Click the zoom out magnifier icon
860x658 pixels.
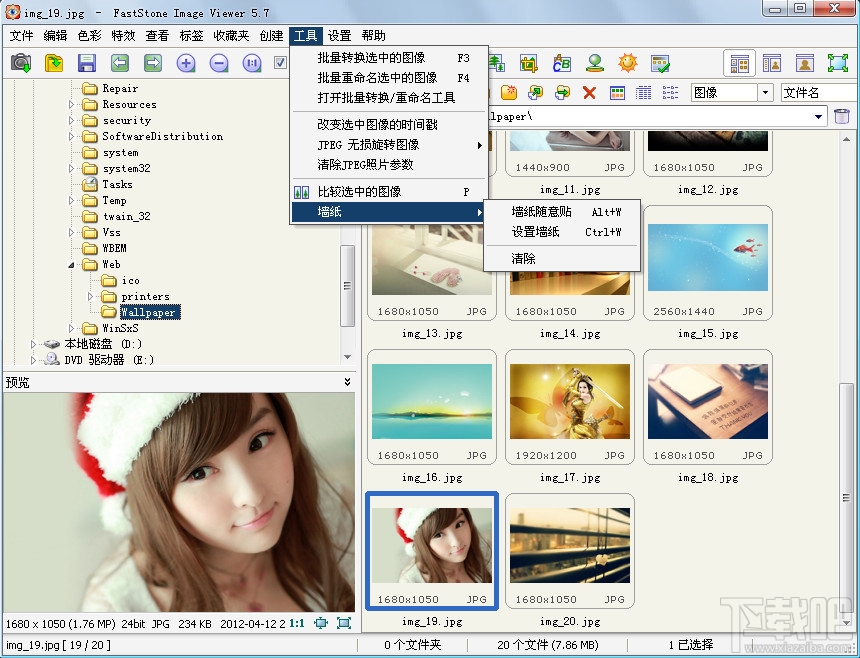pyautogui.click(x=219, y=62)
